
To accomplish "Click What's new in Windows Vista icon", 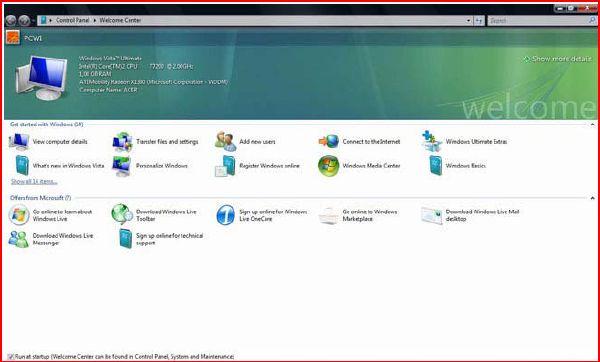I will [x=22, y=166].
